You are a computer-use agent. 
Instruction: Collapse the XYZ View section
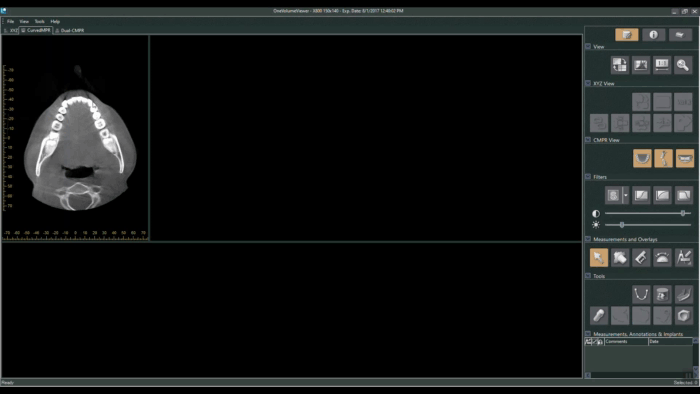tap(588, 83)
